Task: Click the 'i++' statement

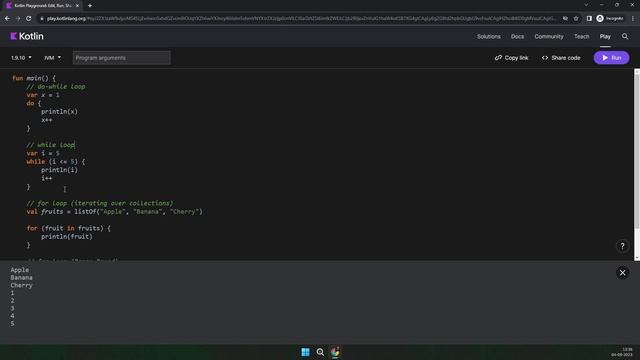Action: click(x=47, y=178)
